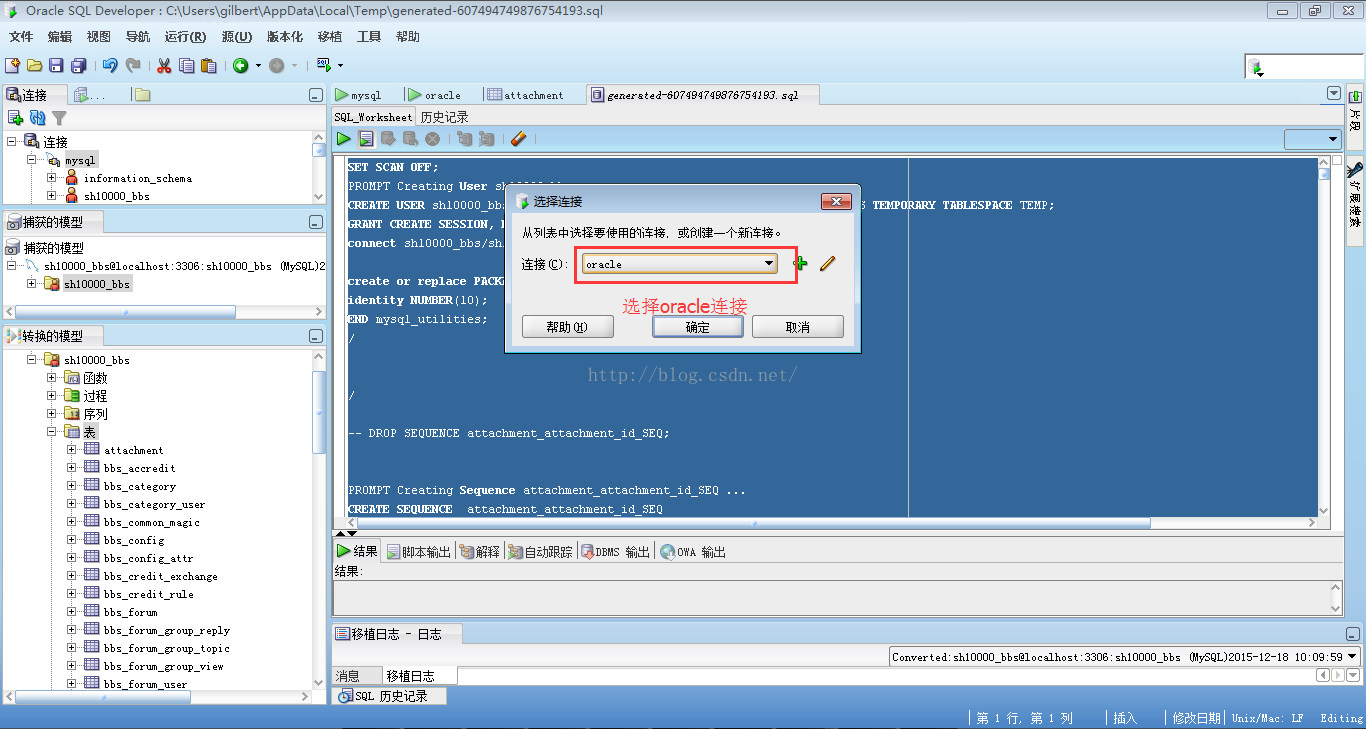Refresh the connections list

point(37,118)
